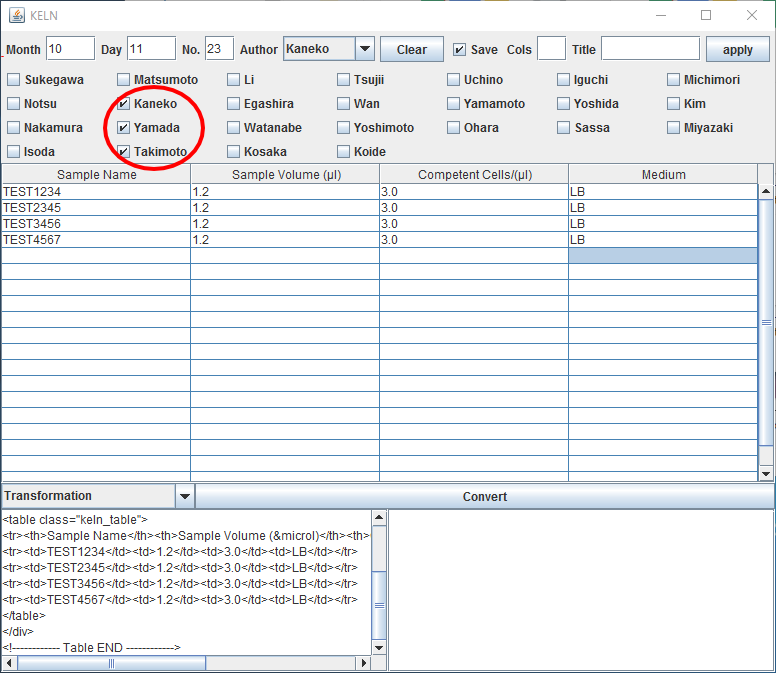Viewport: 776px width, 673px height.
Task: Tick the Notsu checkbox
Action: (x=14, y=103)
